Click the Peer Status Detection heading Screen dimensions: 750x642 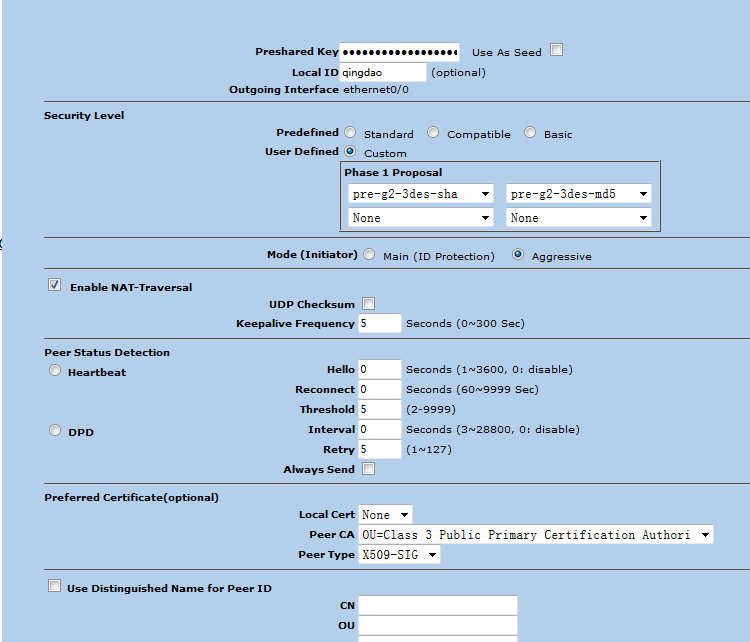[107, 352]
